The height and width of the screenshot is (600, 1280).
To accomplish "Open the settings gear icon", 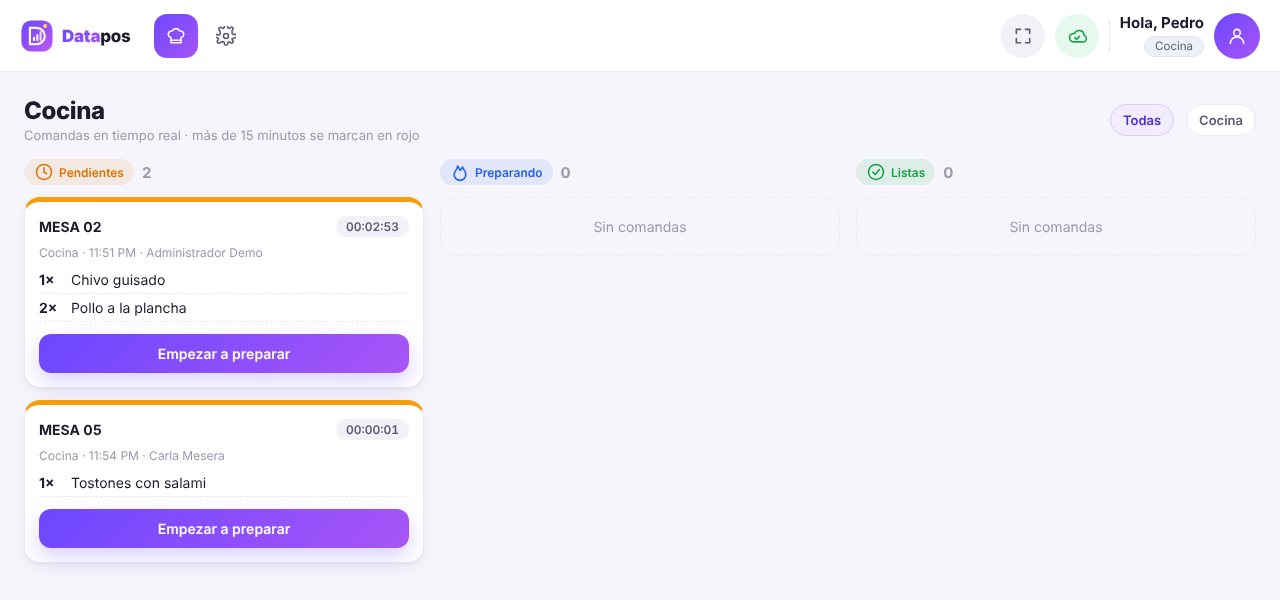I will point(226,36).
